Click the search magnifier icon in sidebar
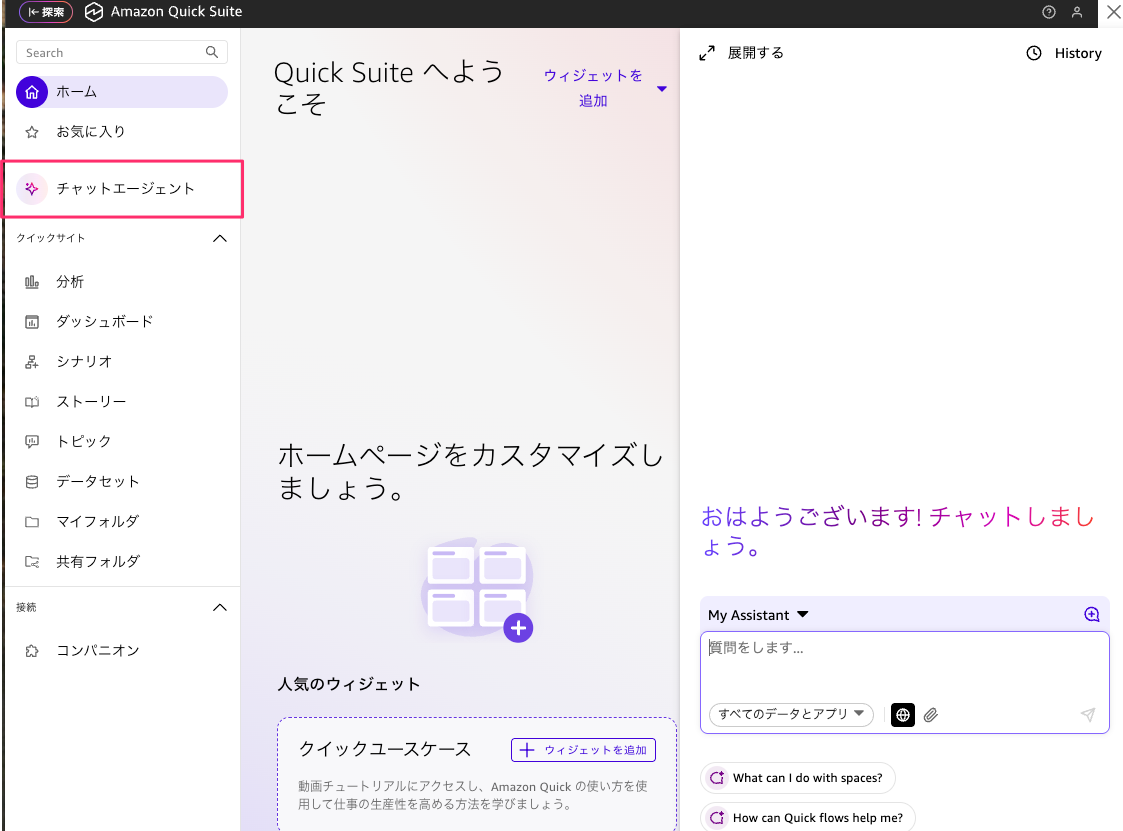 (212, 52)
